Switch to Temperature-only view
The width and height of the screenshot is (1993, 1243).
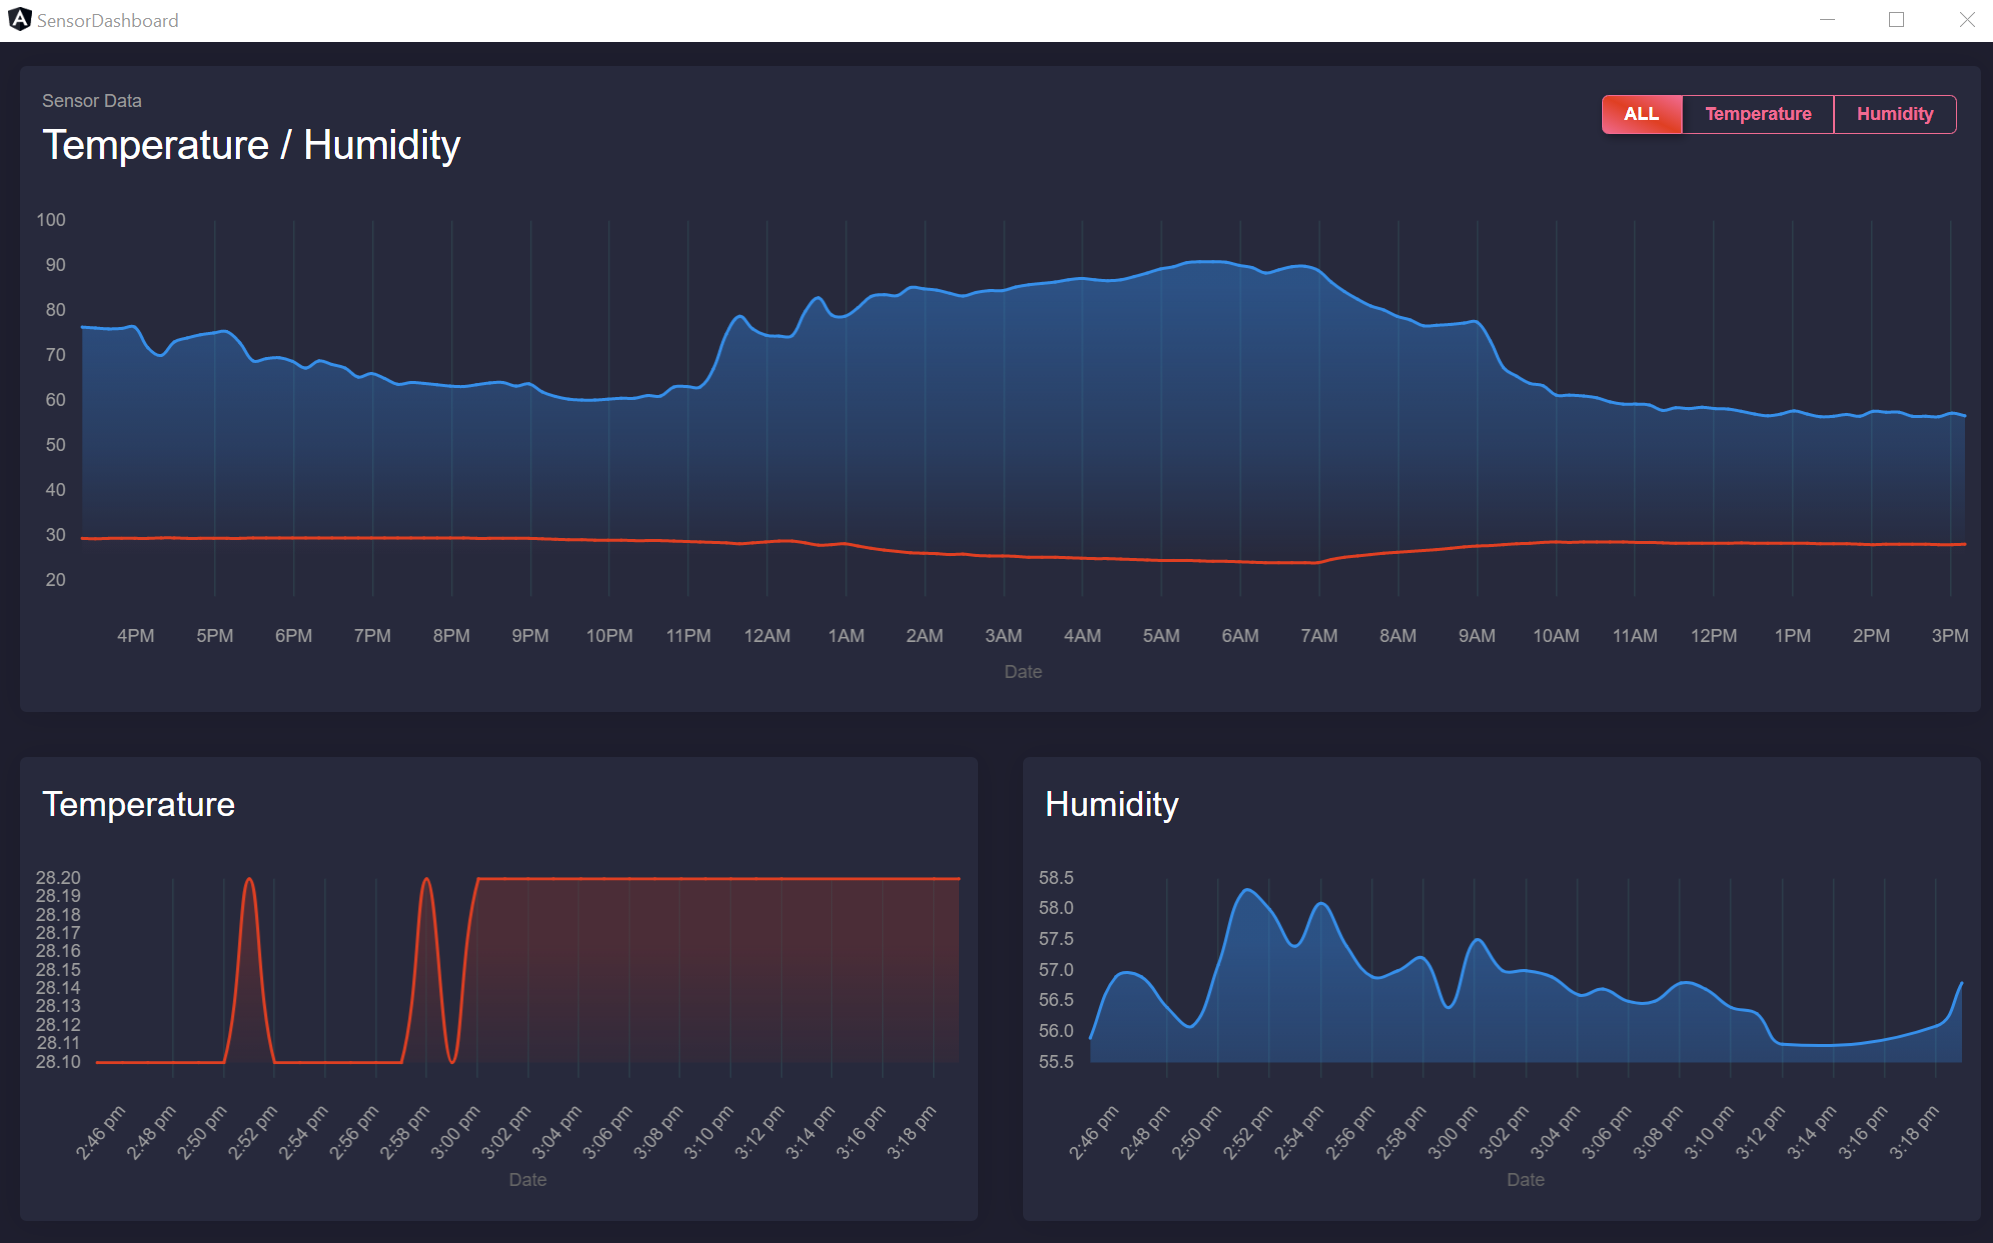pyautogui.click(x=1757, y=114)
